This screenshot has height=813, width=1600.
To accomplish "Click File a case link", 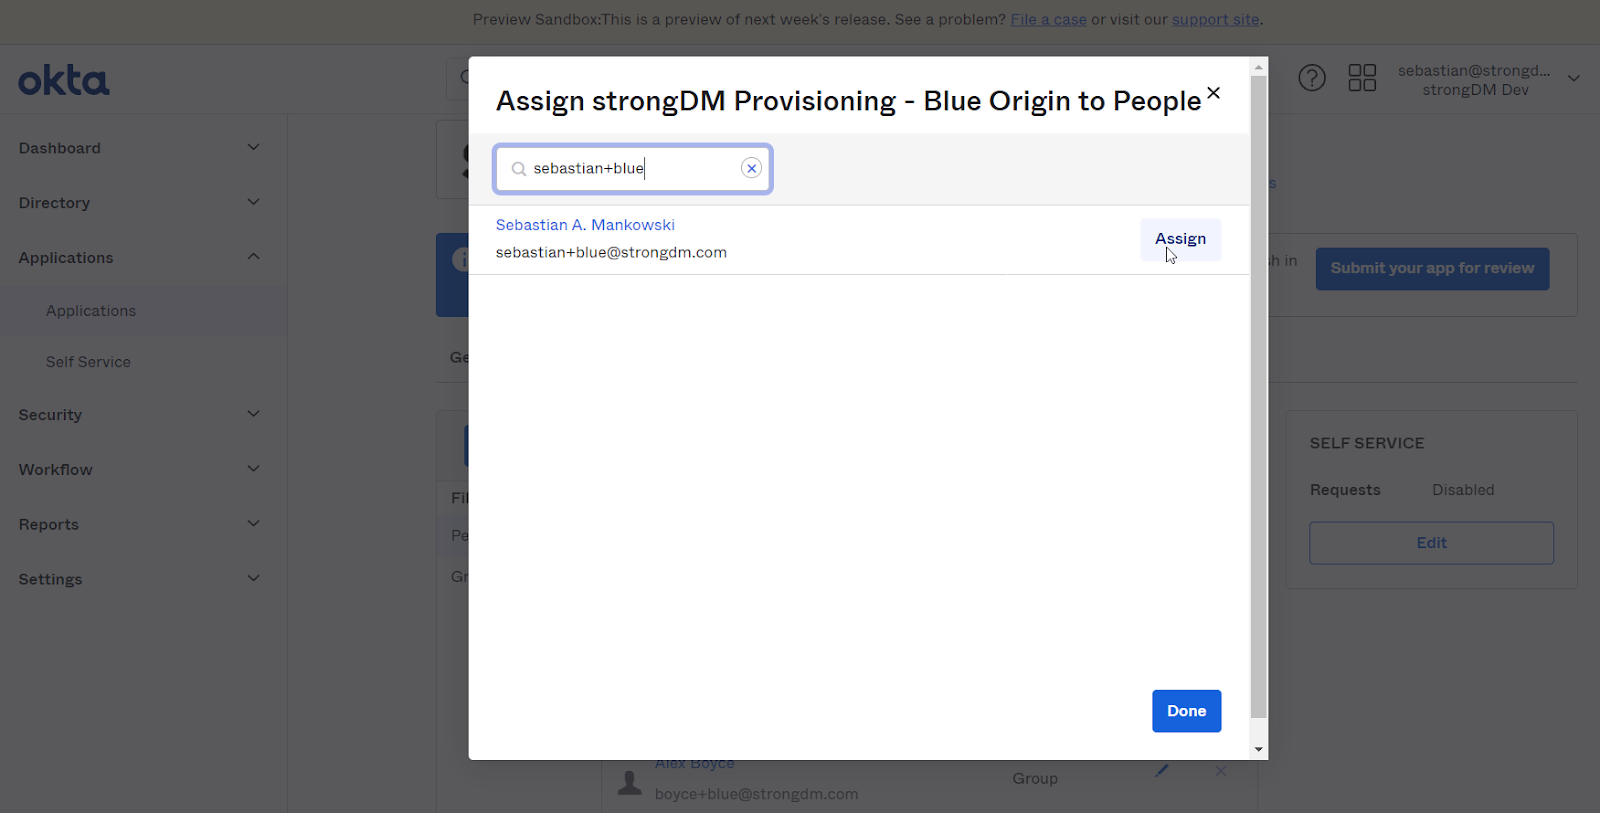I will pyautogui.click(x=1048, y=19).
